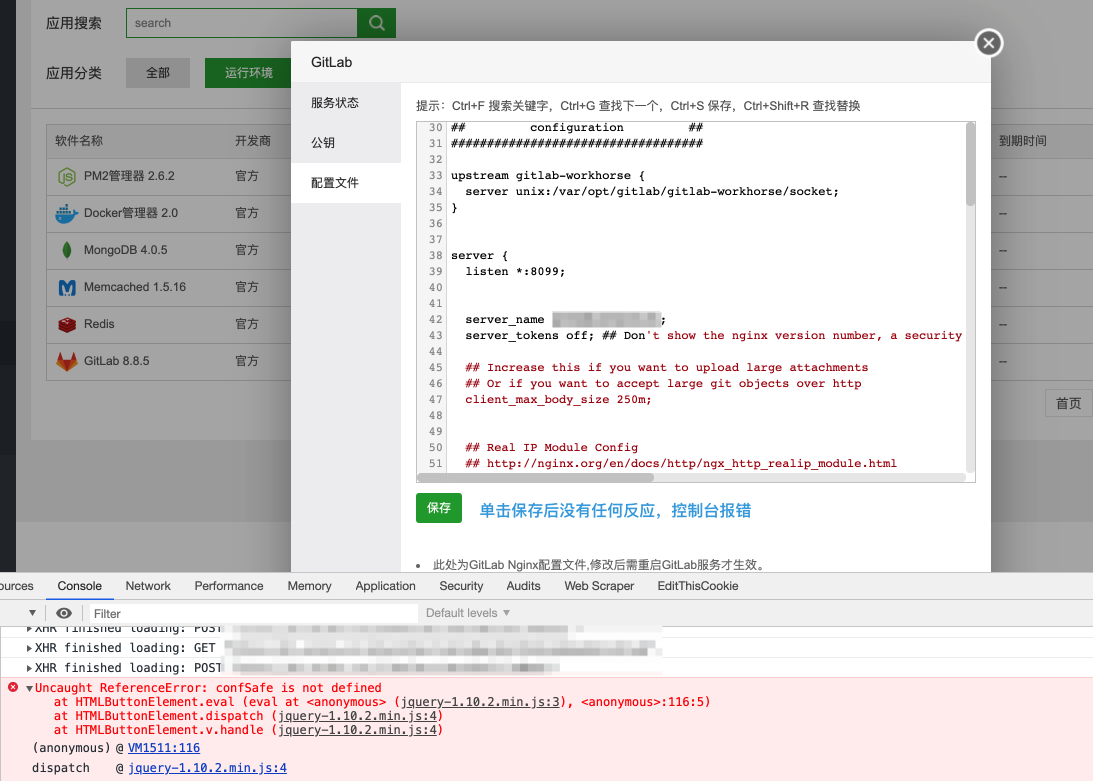The width and height of the screenshot is (1093, 781).
Task: Click the green search magnifier button
Action: 376,23
